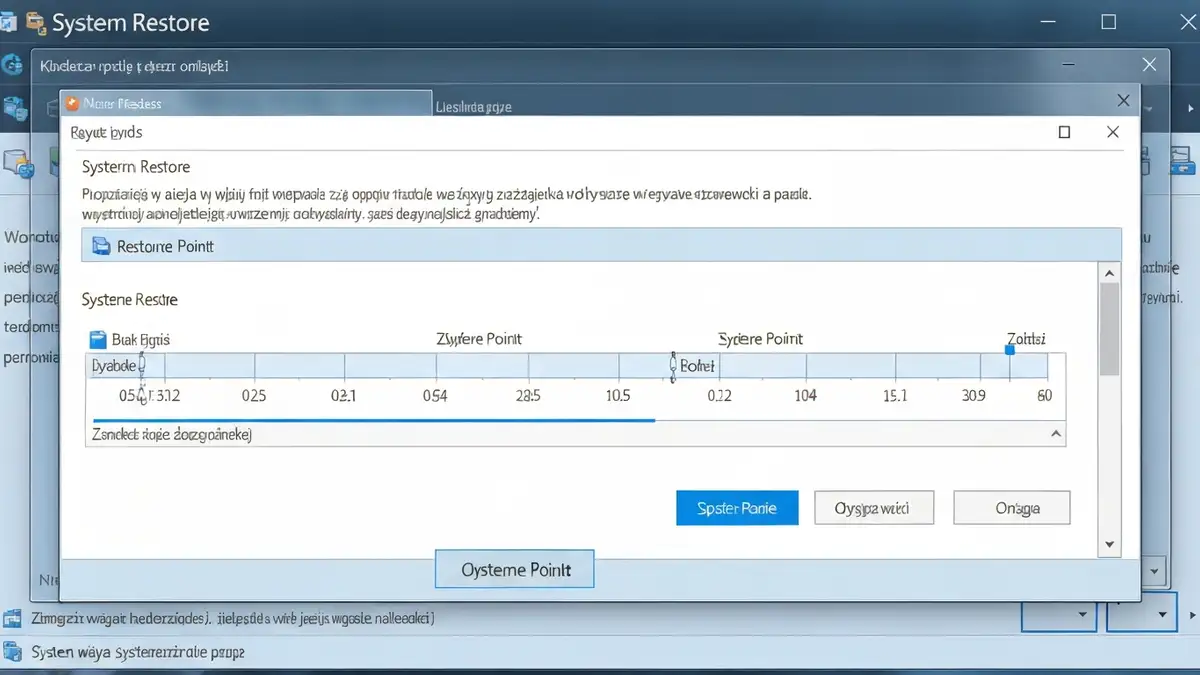The image size is (1200, 675).
Task: Open the rightmost dropdown at bottom right
Action: pos(1144,612)
